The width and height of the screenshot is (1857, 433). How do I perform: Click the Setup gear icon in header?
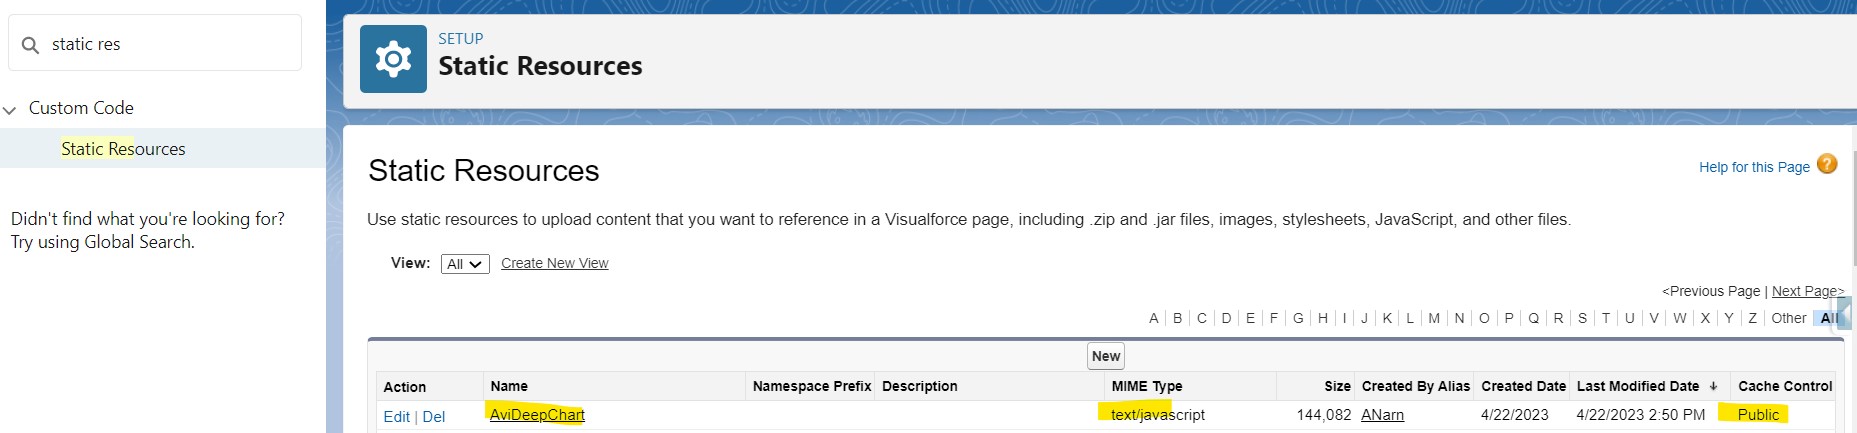(393, 59)
